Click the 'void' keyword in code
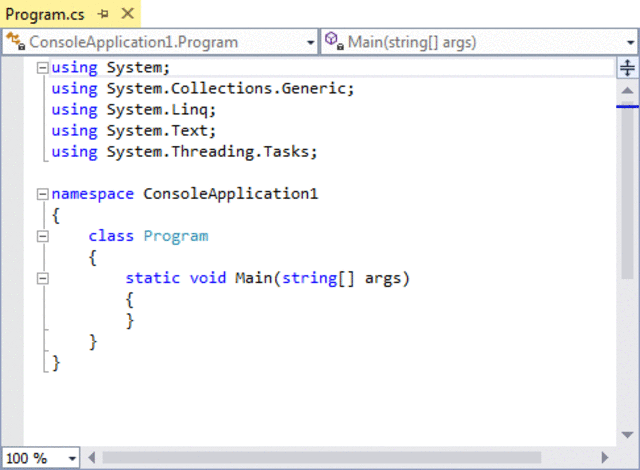The width and height of the screenshot is (640, 470). tap(208, 278)
